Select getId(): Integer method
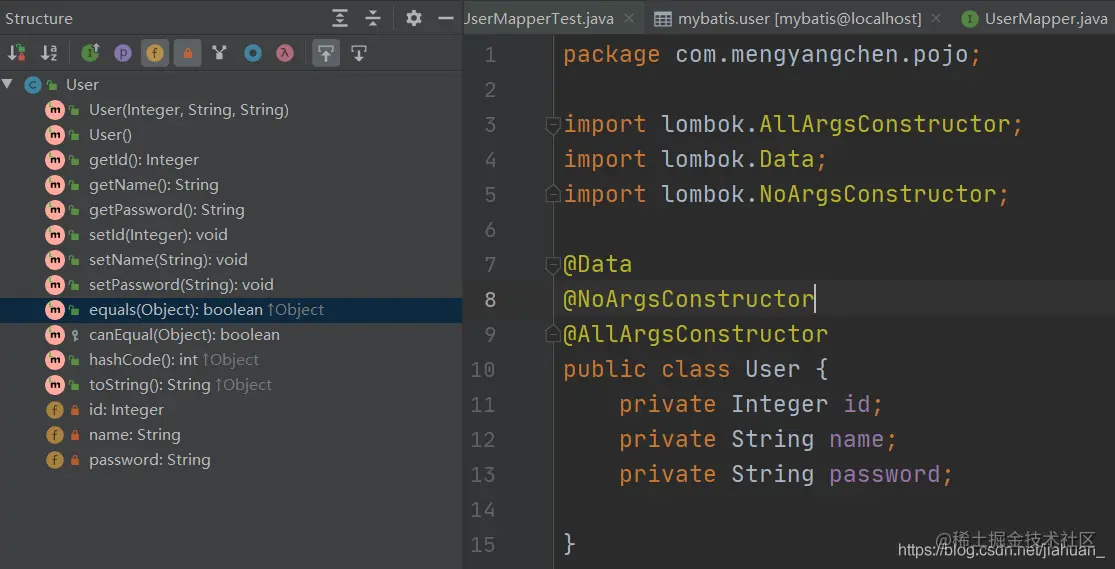The image size is (1115, 569). point(231,159)
